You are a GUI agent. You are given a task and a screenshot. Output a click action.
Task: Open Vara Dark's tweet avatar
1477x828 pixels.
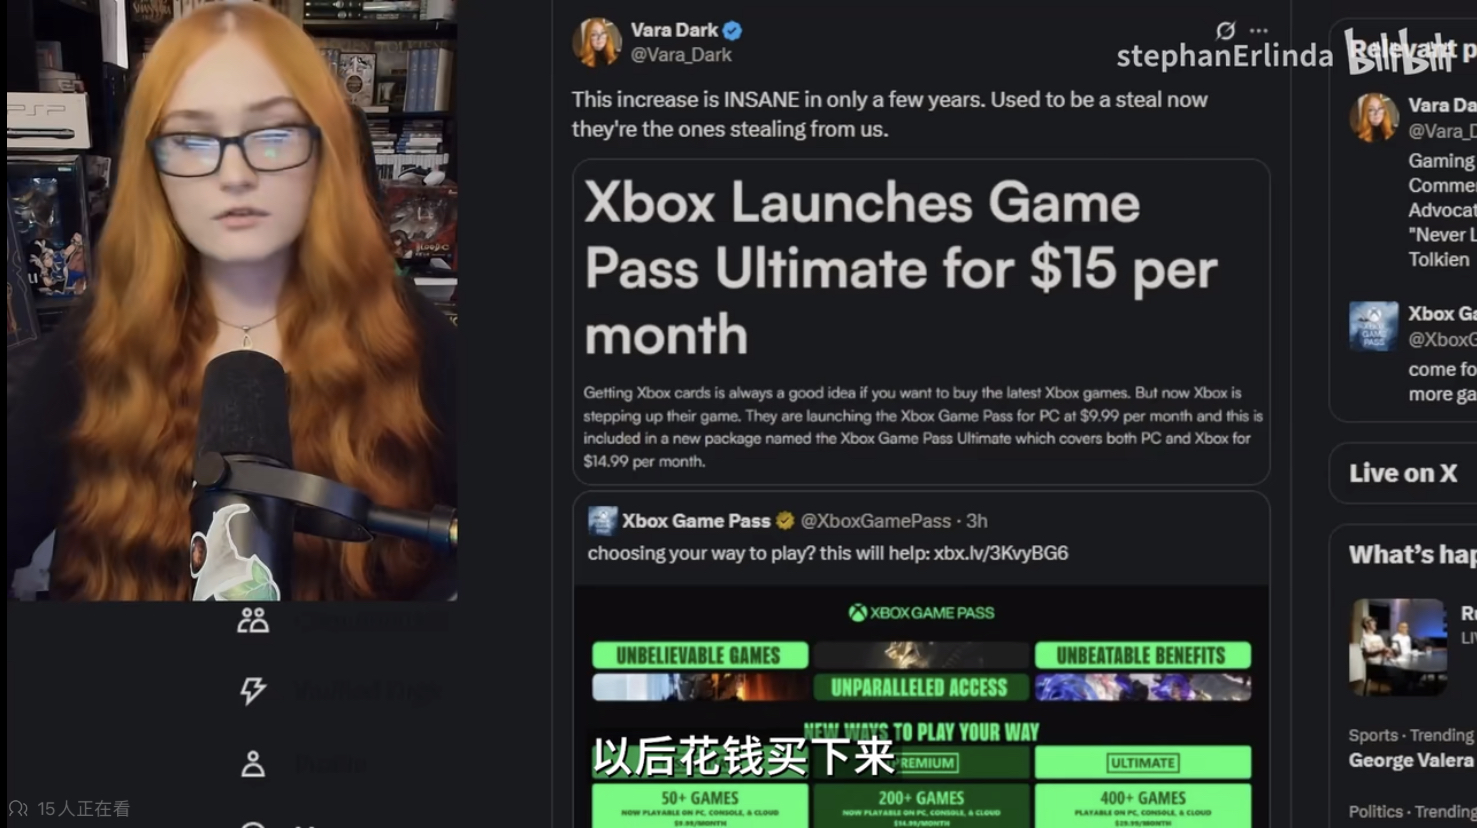[597, 43]
